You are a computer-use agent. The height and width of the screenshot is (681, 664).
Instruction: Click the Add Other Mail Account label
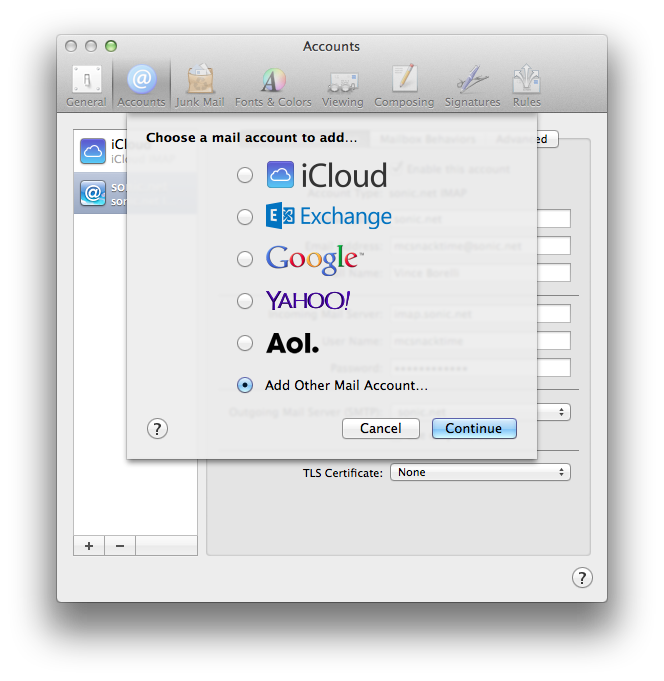(346, 385)
